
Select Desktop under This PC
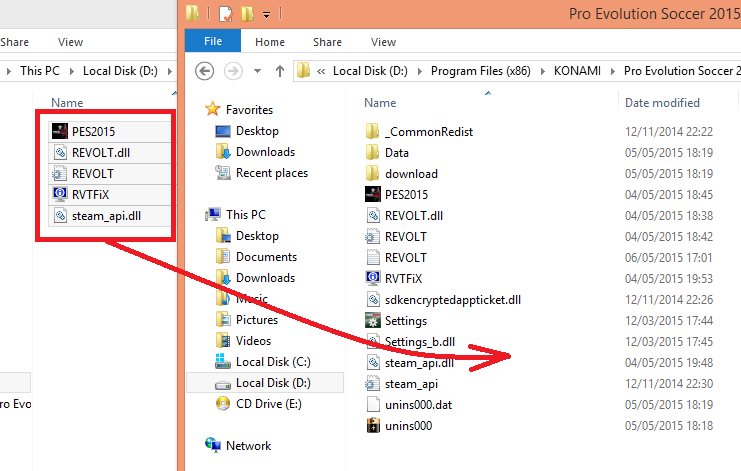(247, 236)
